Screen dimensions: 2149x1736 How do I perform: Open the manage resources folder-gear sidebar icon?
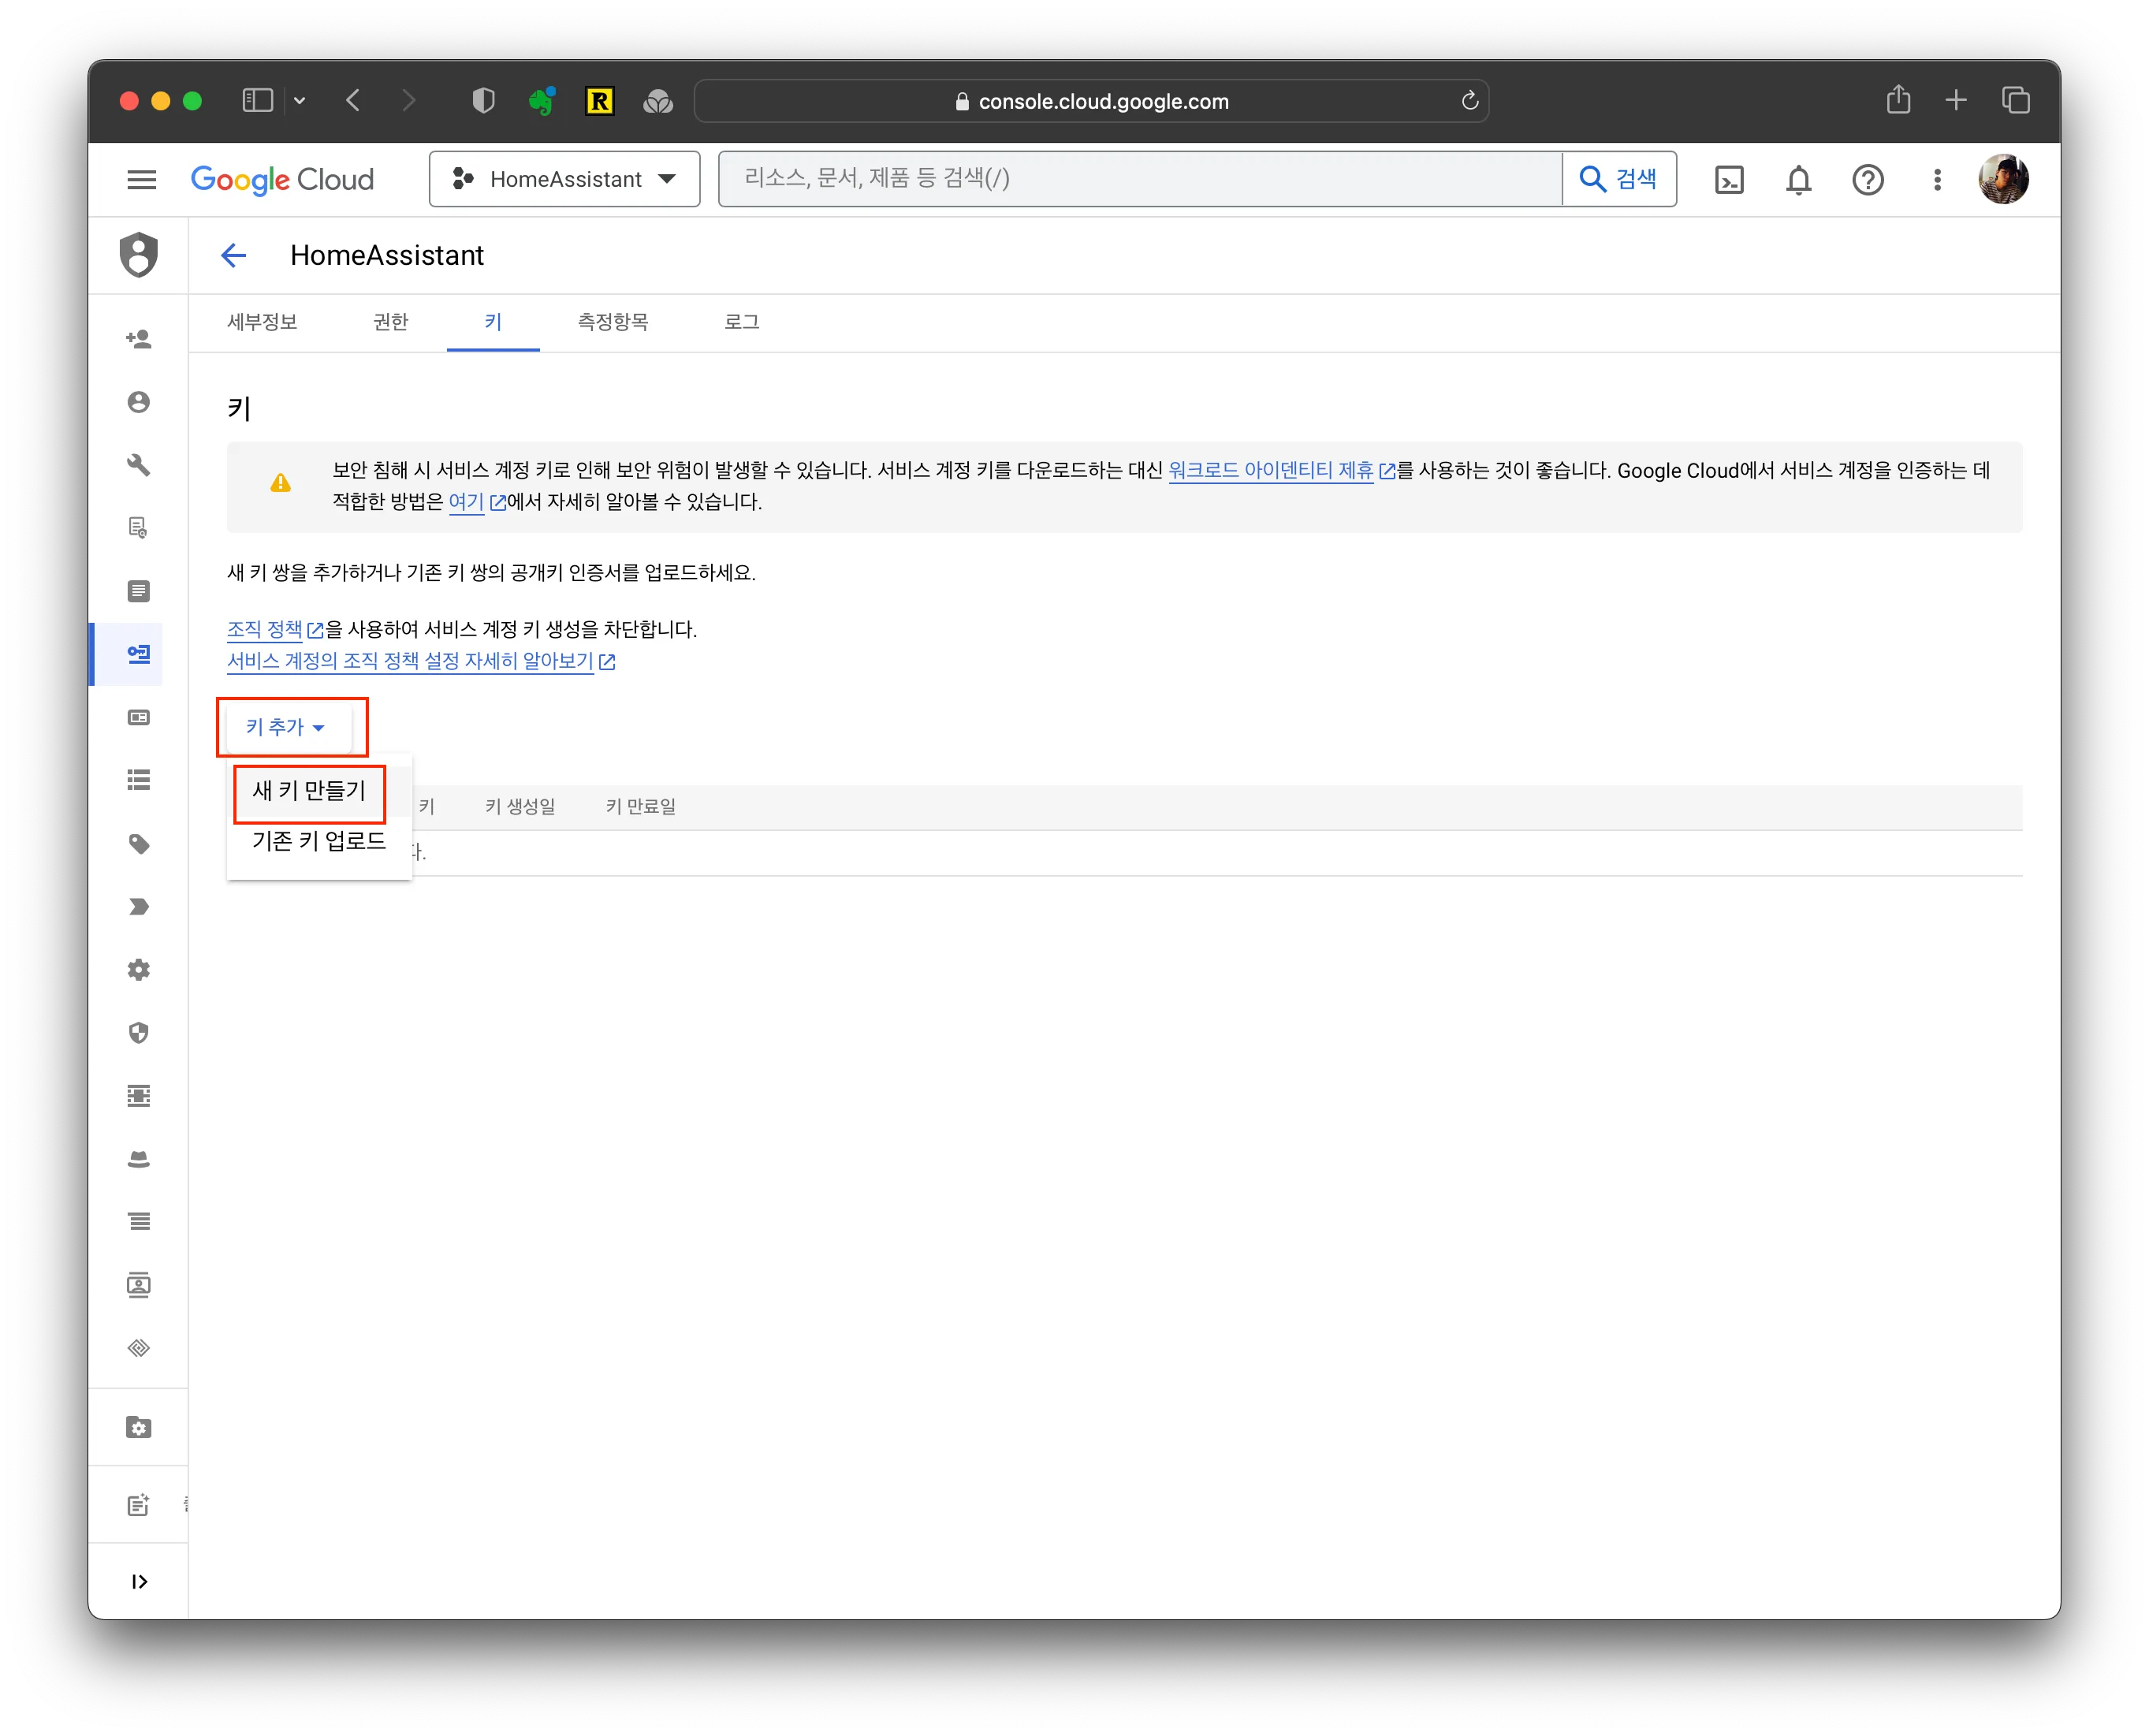(139, 1427)
